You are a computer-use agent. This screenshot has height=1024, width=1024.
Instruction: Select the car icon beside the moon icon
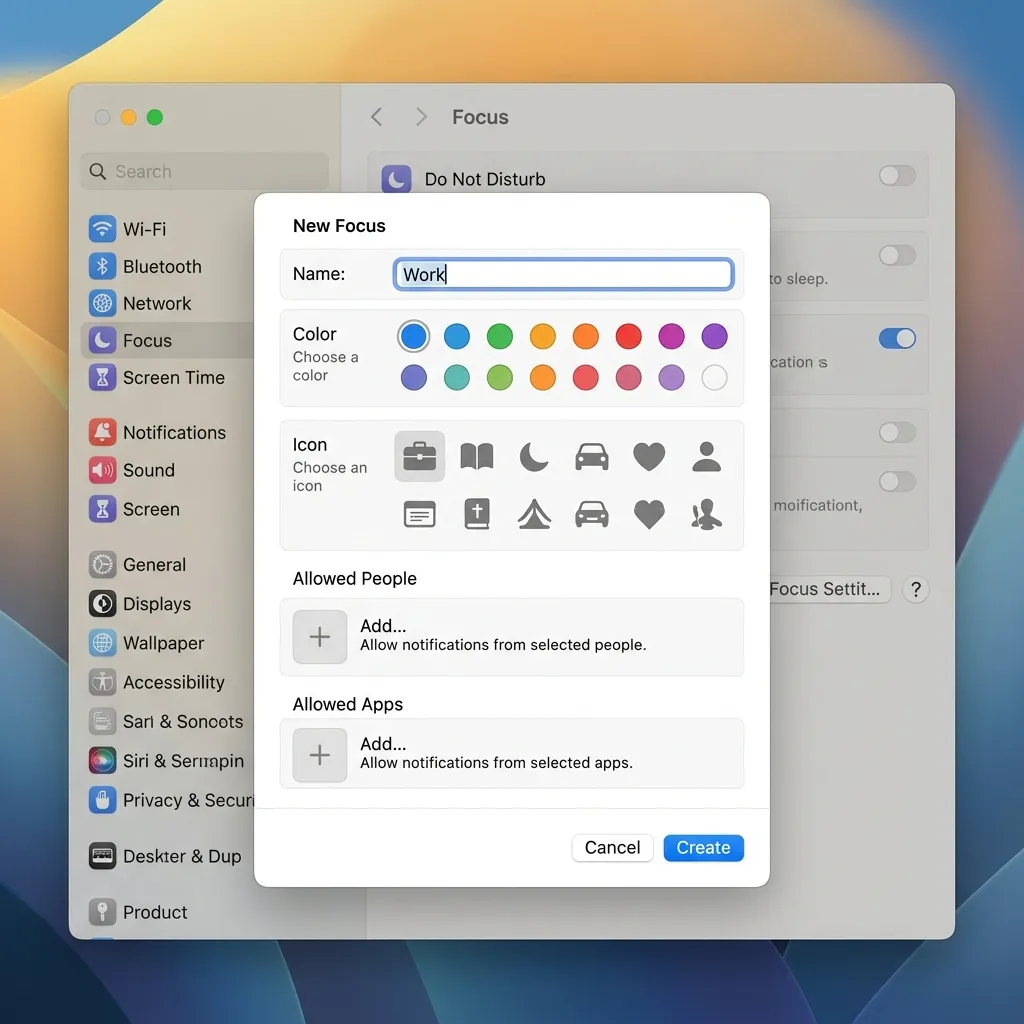tap(592, 456)
